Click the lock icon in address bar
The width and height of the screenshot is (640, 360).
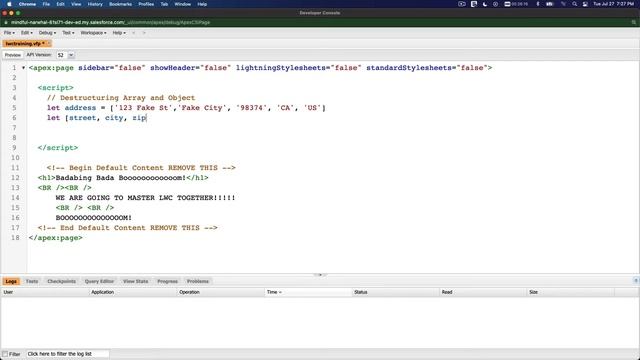[x=6, y=22]
